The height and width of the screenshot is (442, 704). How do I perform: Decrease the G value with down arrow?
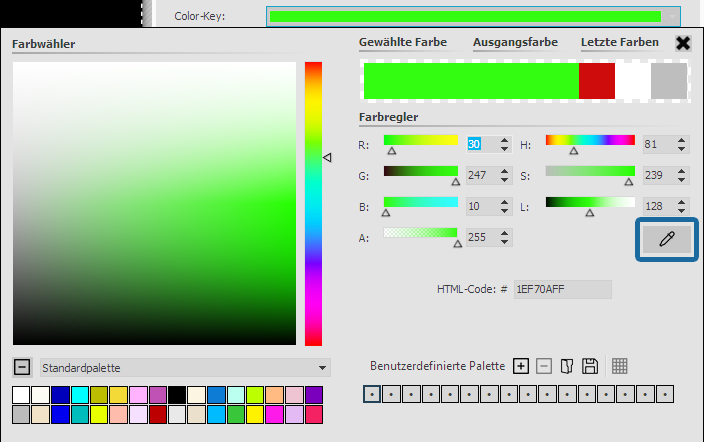point(505,180)
